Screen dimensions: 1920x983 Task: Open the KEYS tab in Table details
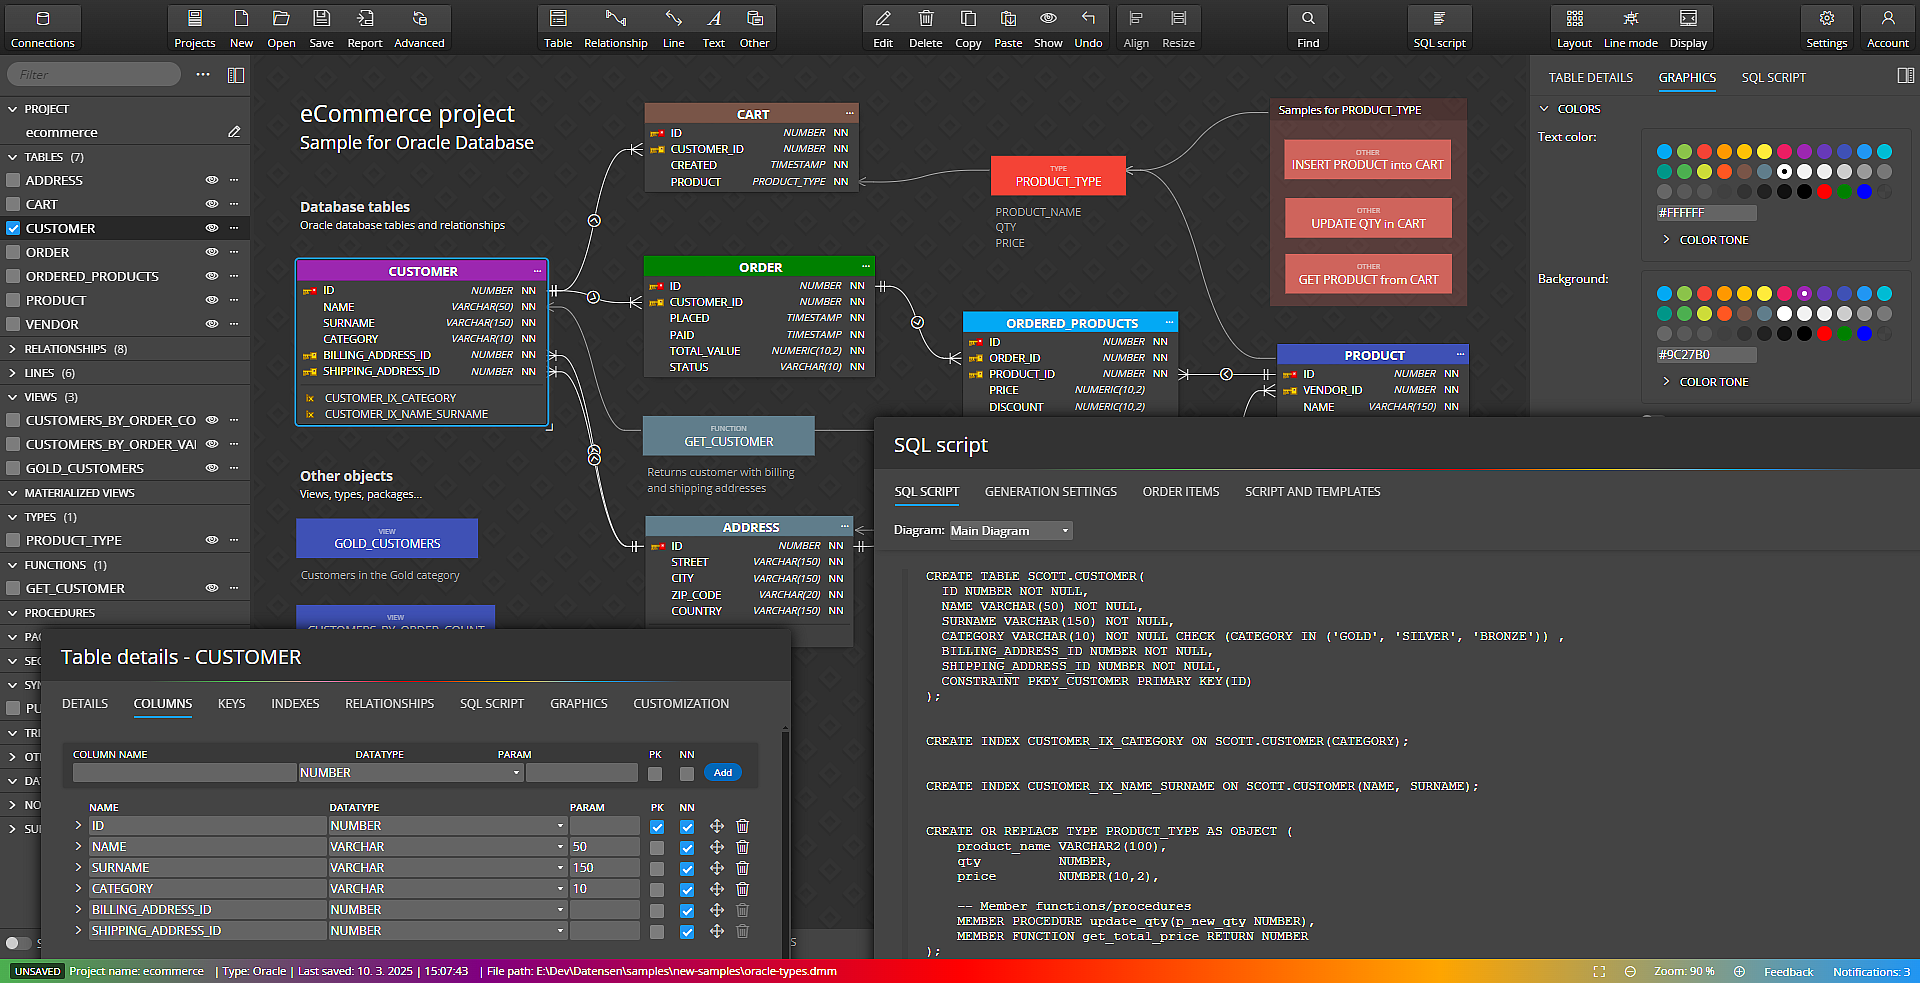pos(232,703)
